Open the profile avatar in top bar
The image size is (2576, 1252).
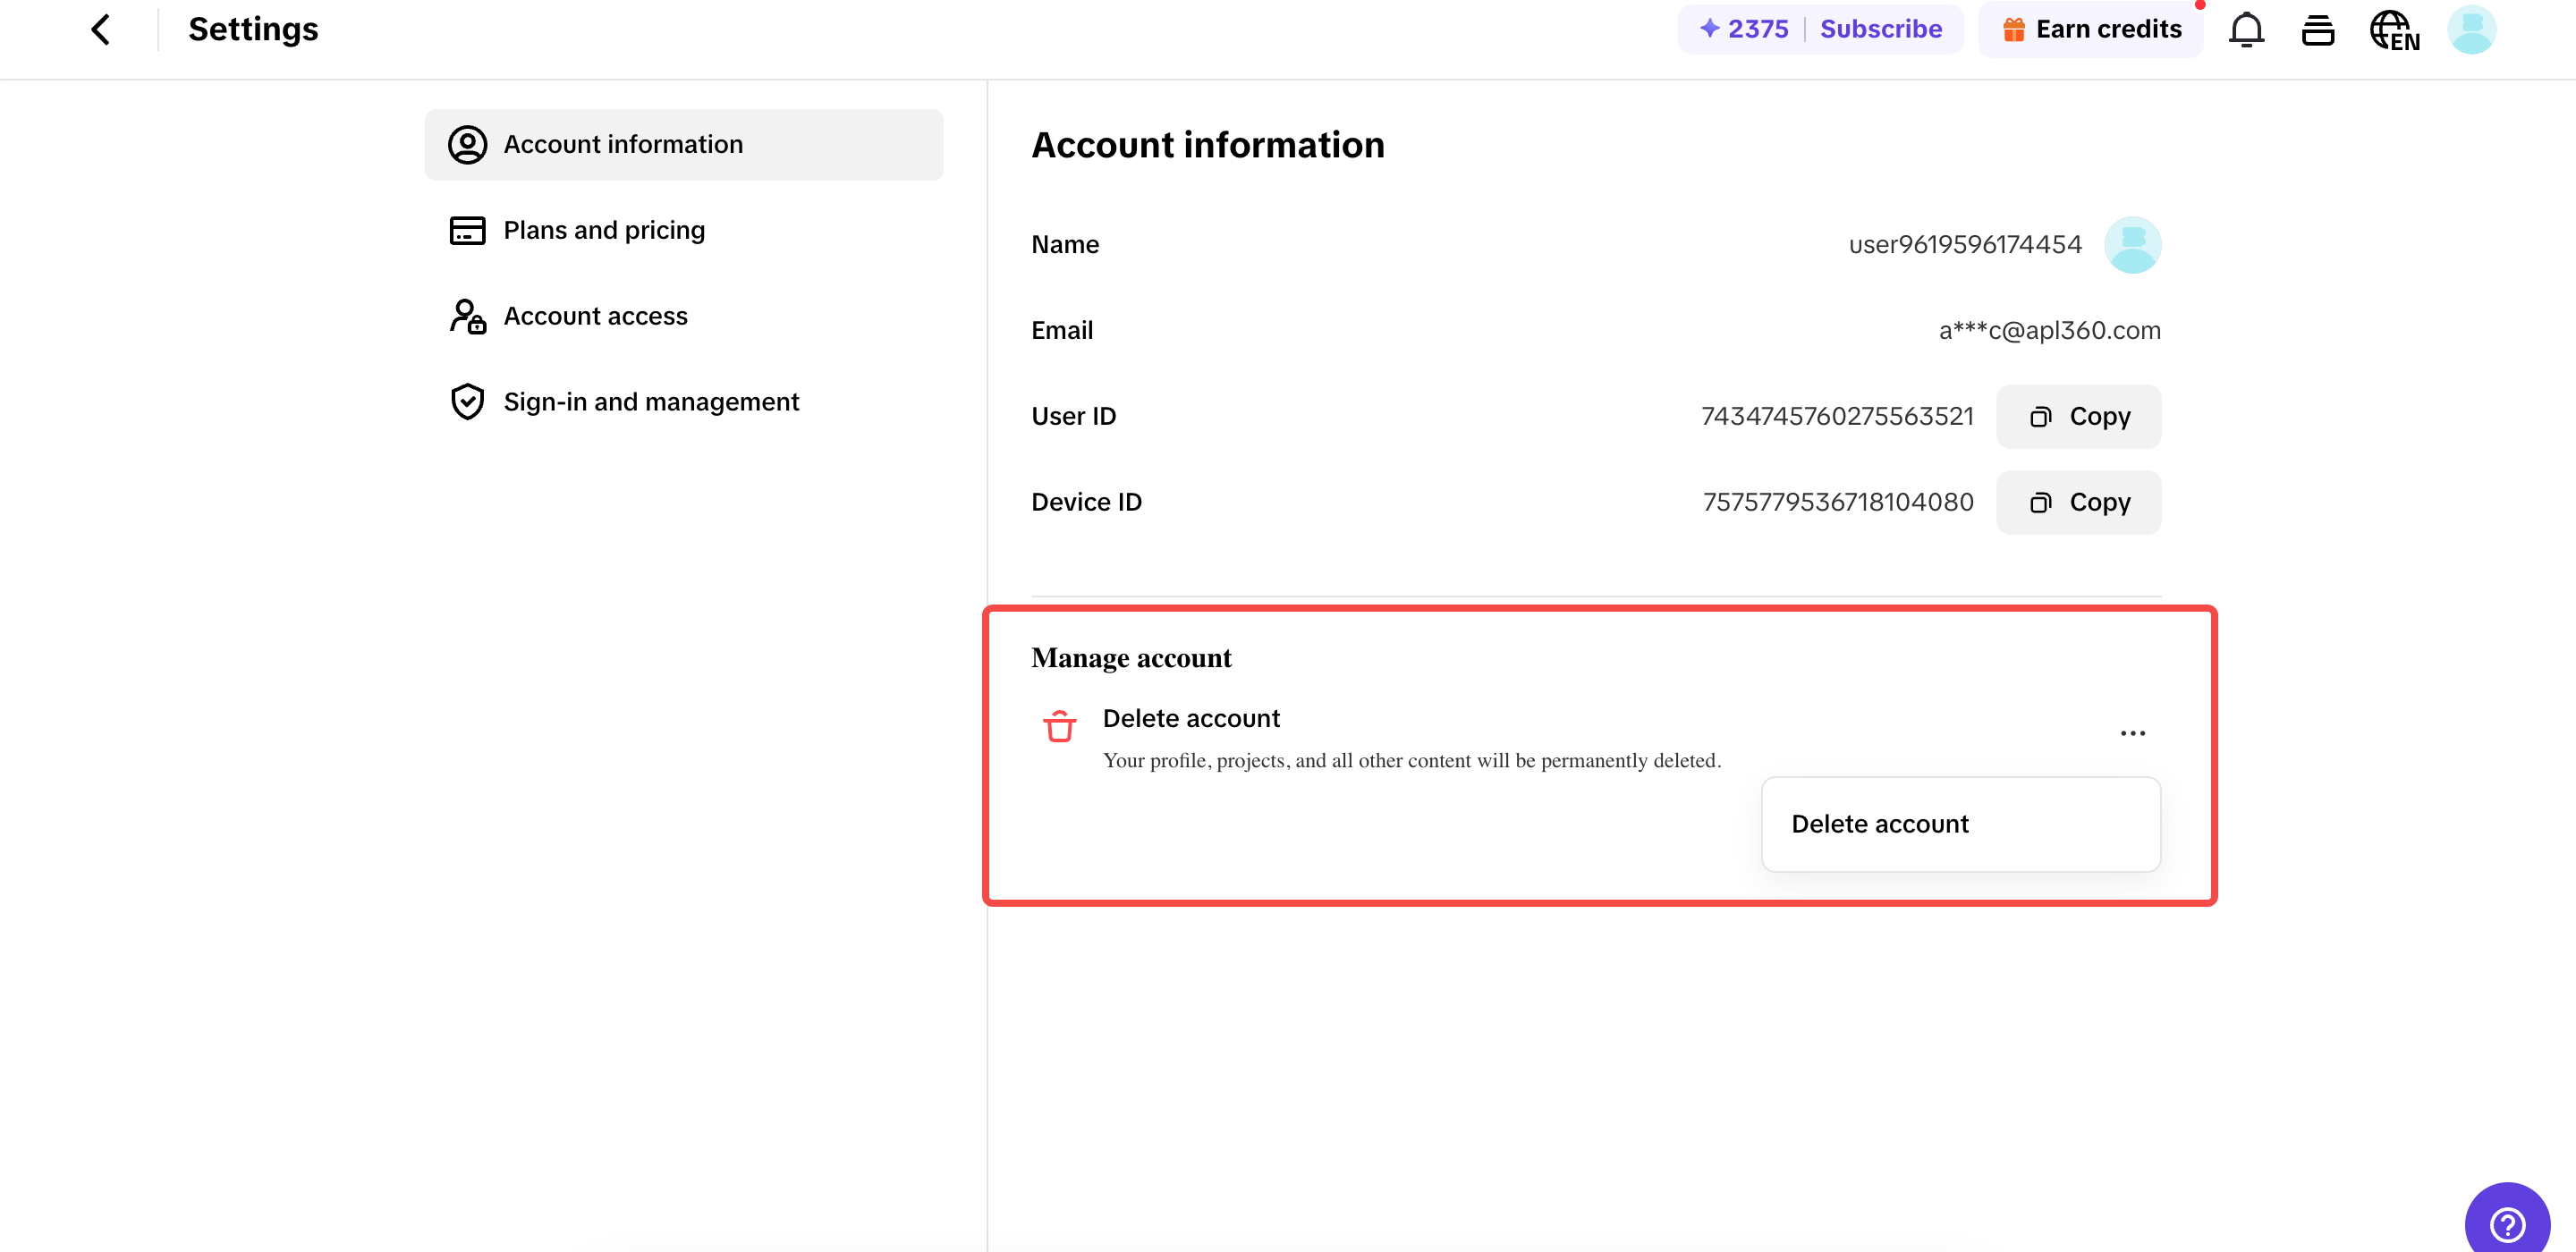(x=2471, y=29)
